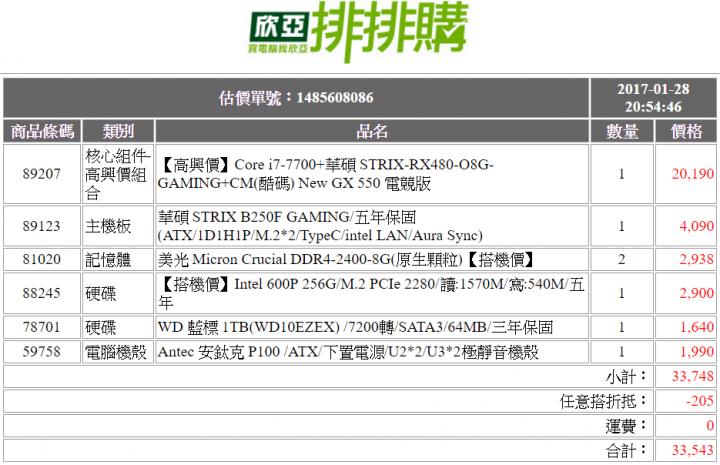Click quantity 1 in Antec case row
This screenshot has height=465, width=720.
click(622, 352)
